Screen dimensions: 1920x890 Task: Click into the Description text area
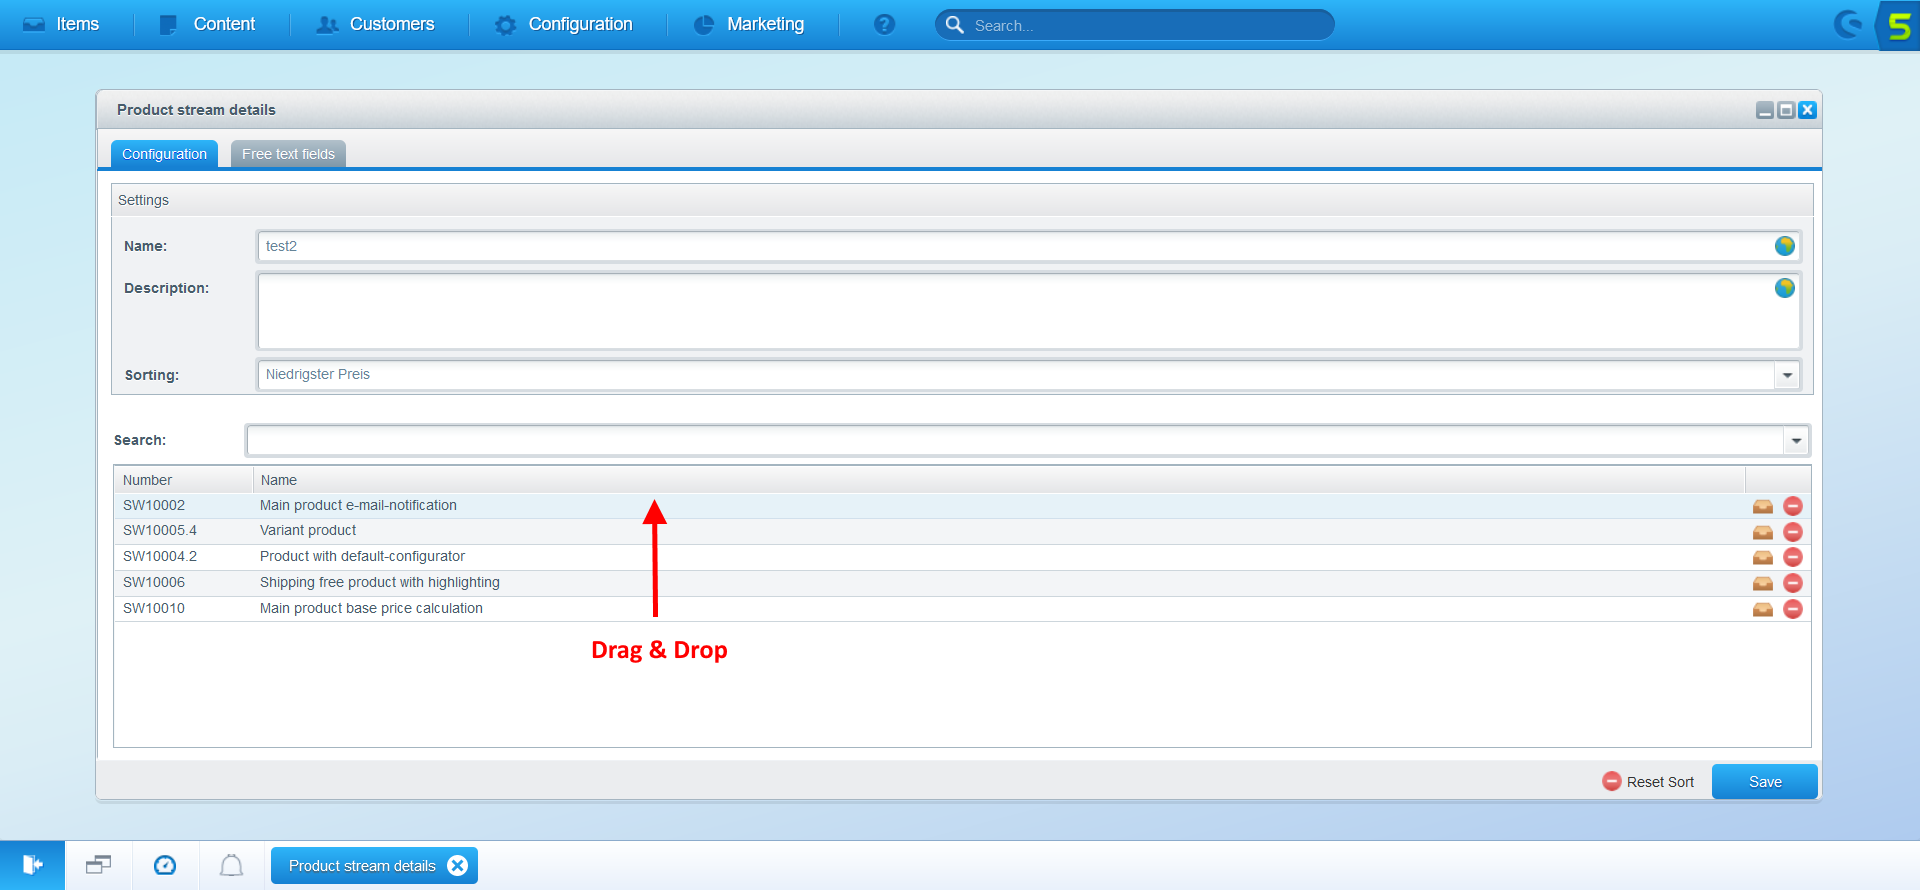(x=1010, y=311)
